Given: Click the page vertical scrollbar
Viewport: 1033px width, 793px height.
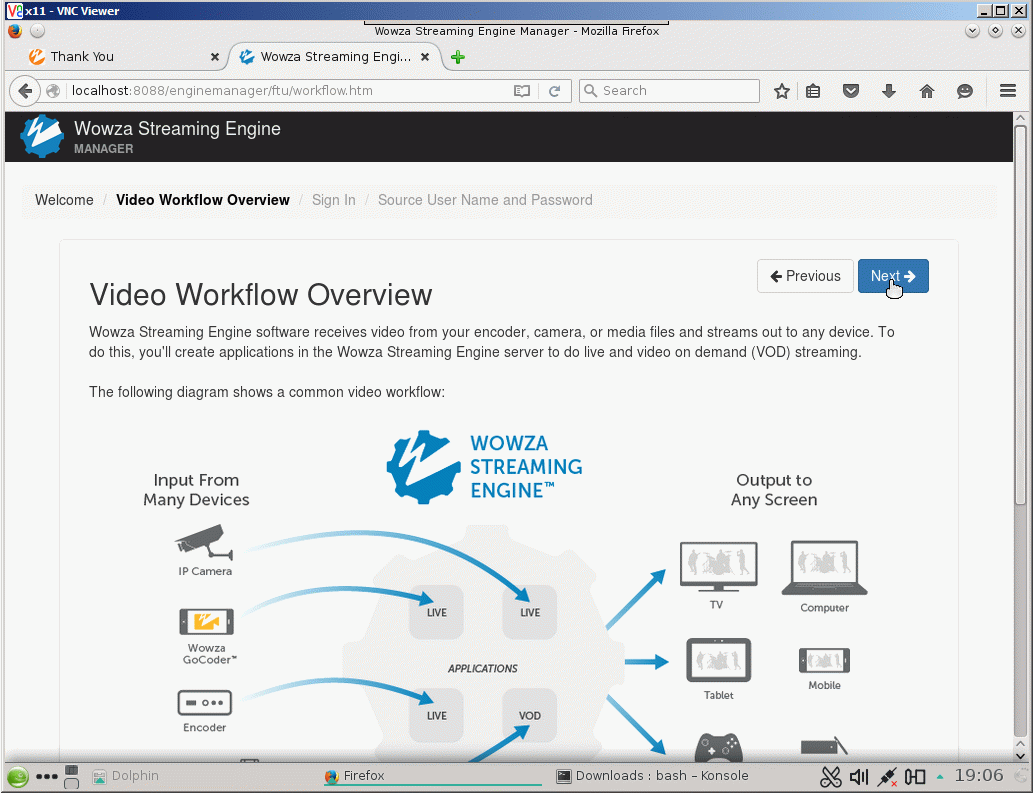Looking at the screenshot, I should coord(1020,315).
